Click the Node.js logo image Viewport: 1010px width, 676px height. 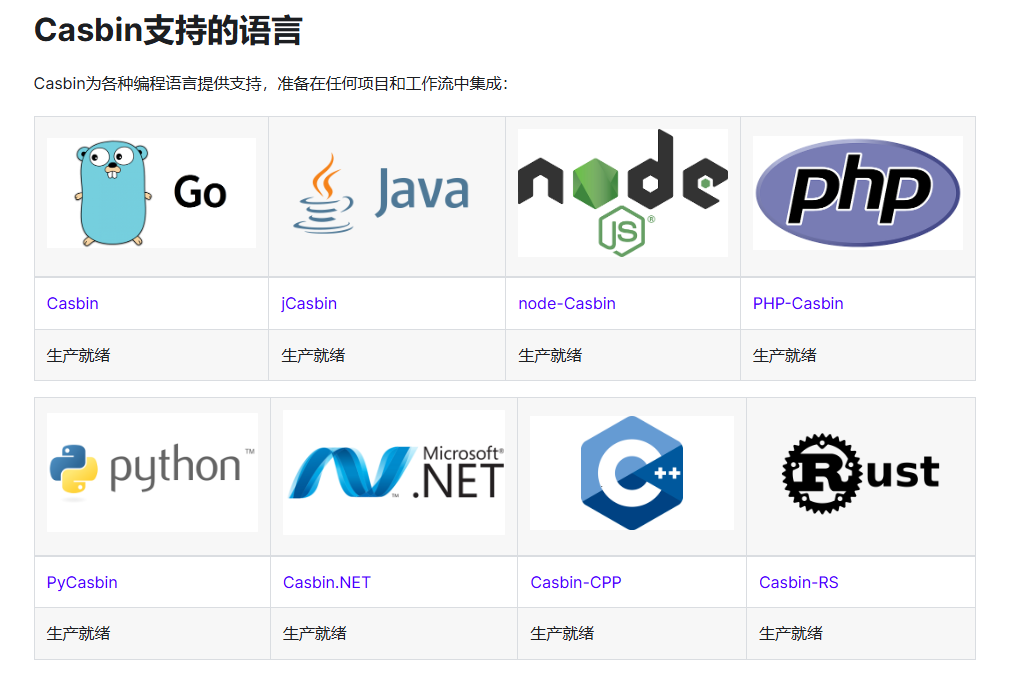pos(622,192)
